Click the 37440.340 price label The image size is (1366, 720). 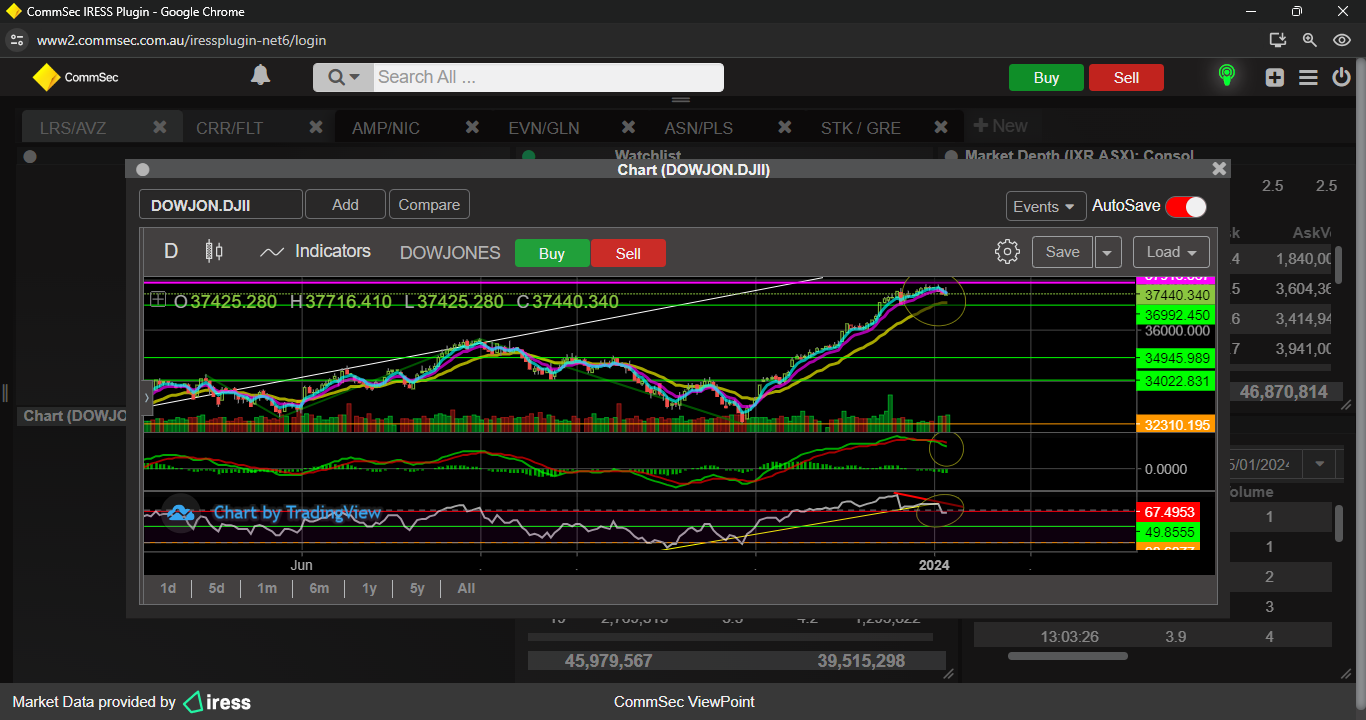pos(1178,295)
